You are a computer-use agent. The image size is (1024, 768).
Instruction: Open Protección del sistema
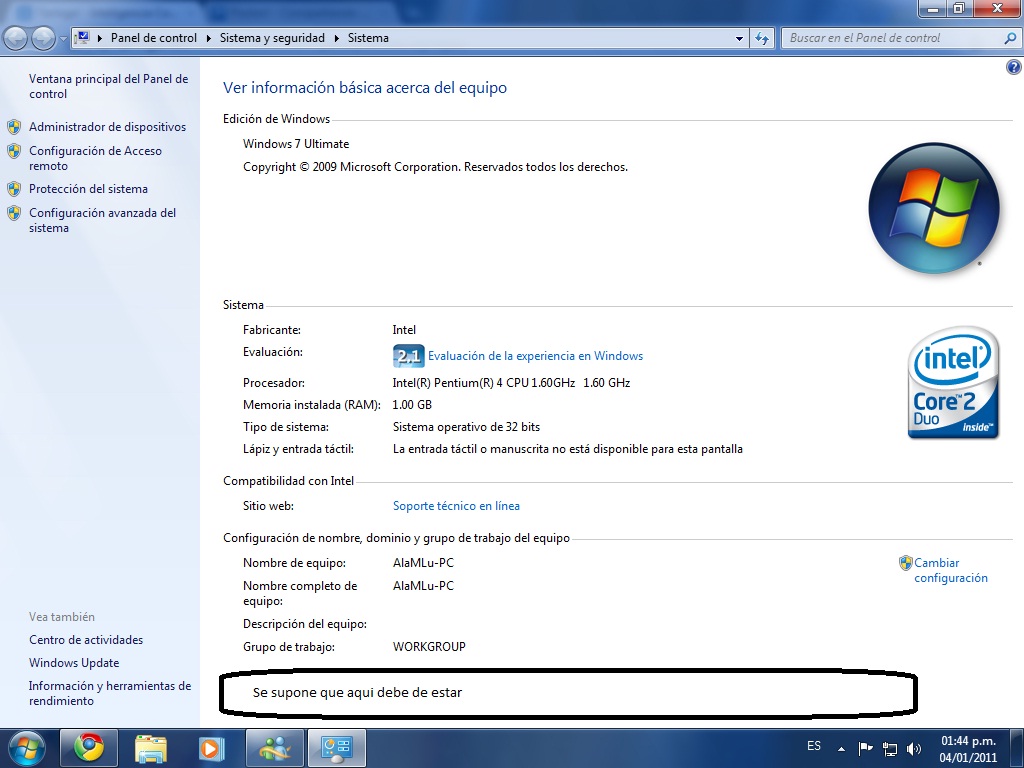pyautogui.click(x=88, y=189)
